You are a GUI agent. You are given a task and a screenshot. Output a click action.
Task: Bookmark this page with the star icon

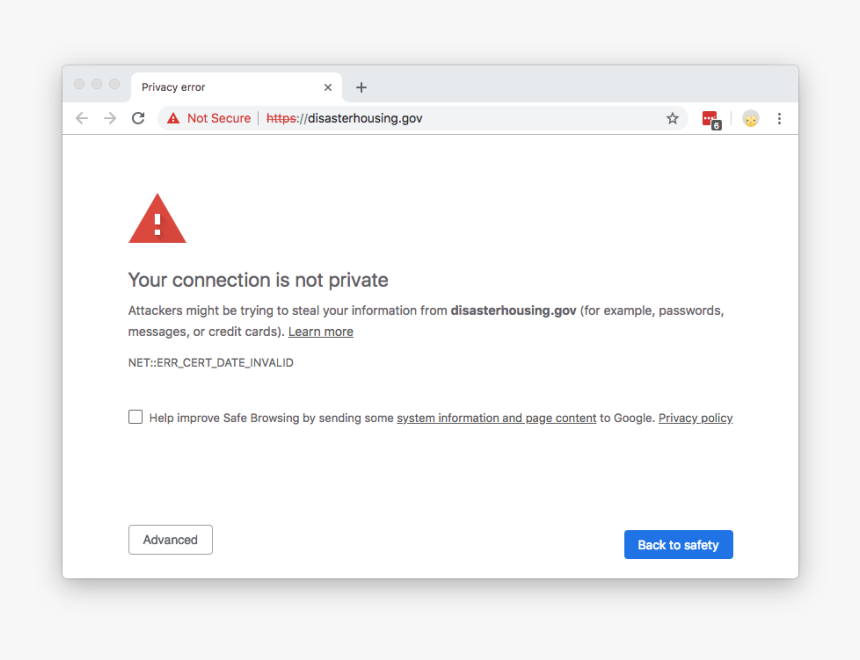coord(672,118)
